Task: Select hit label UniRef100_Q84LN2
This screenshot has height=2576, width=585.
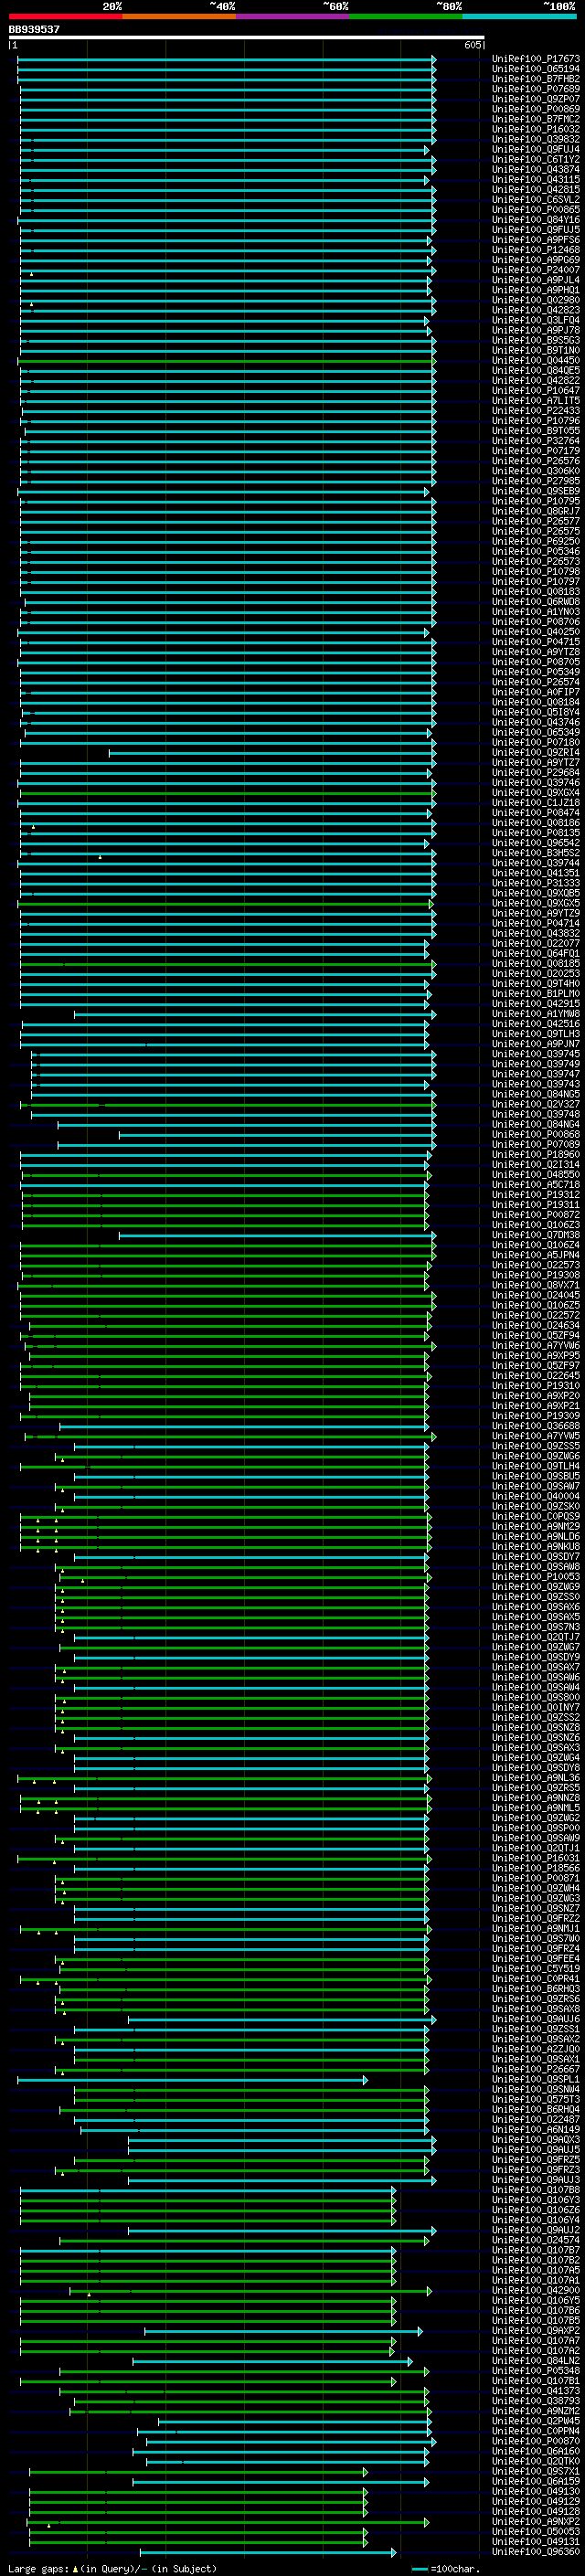Action: pyautogui.click(x=536, y=2361)
